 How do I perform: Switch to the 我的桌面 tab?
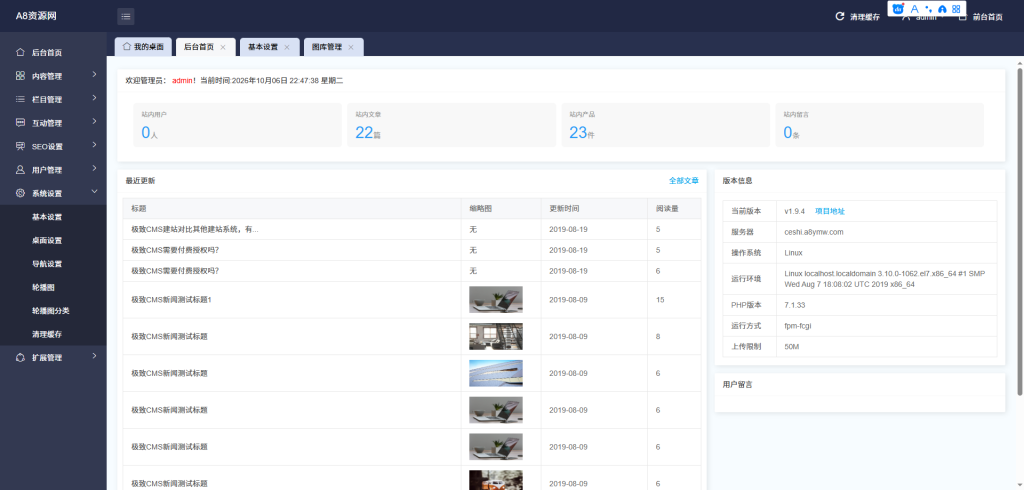tap(143, 47)
